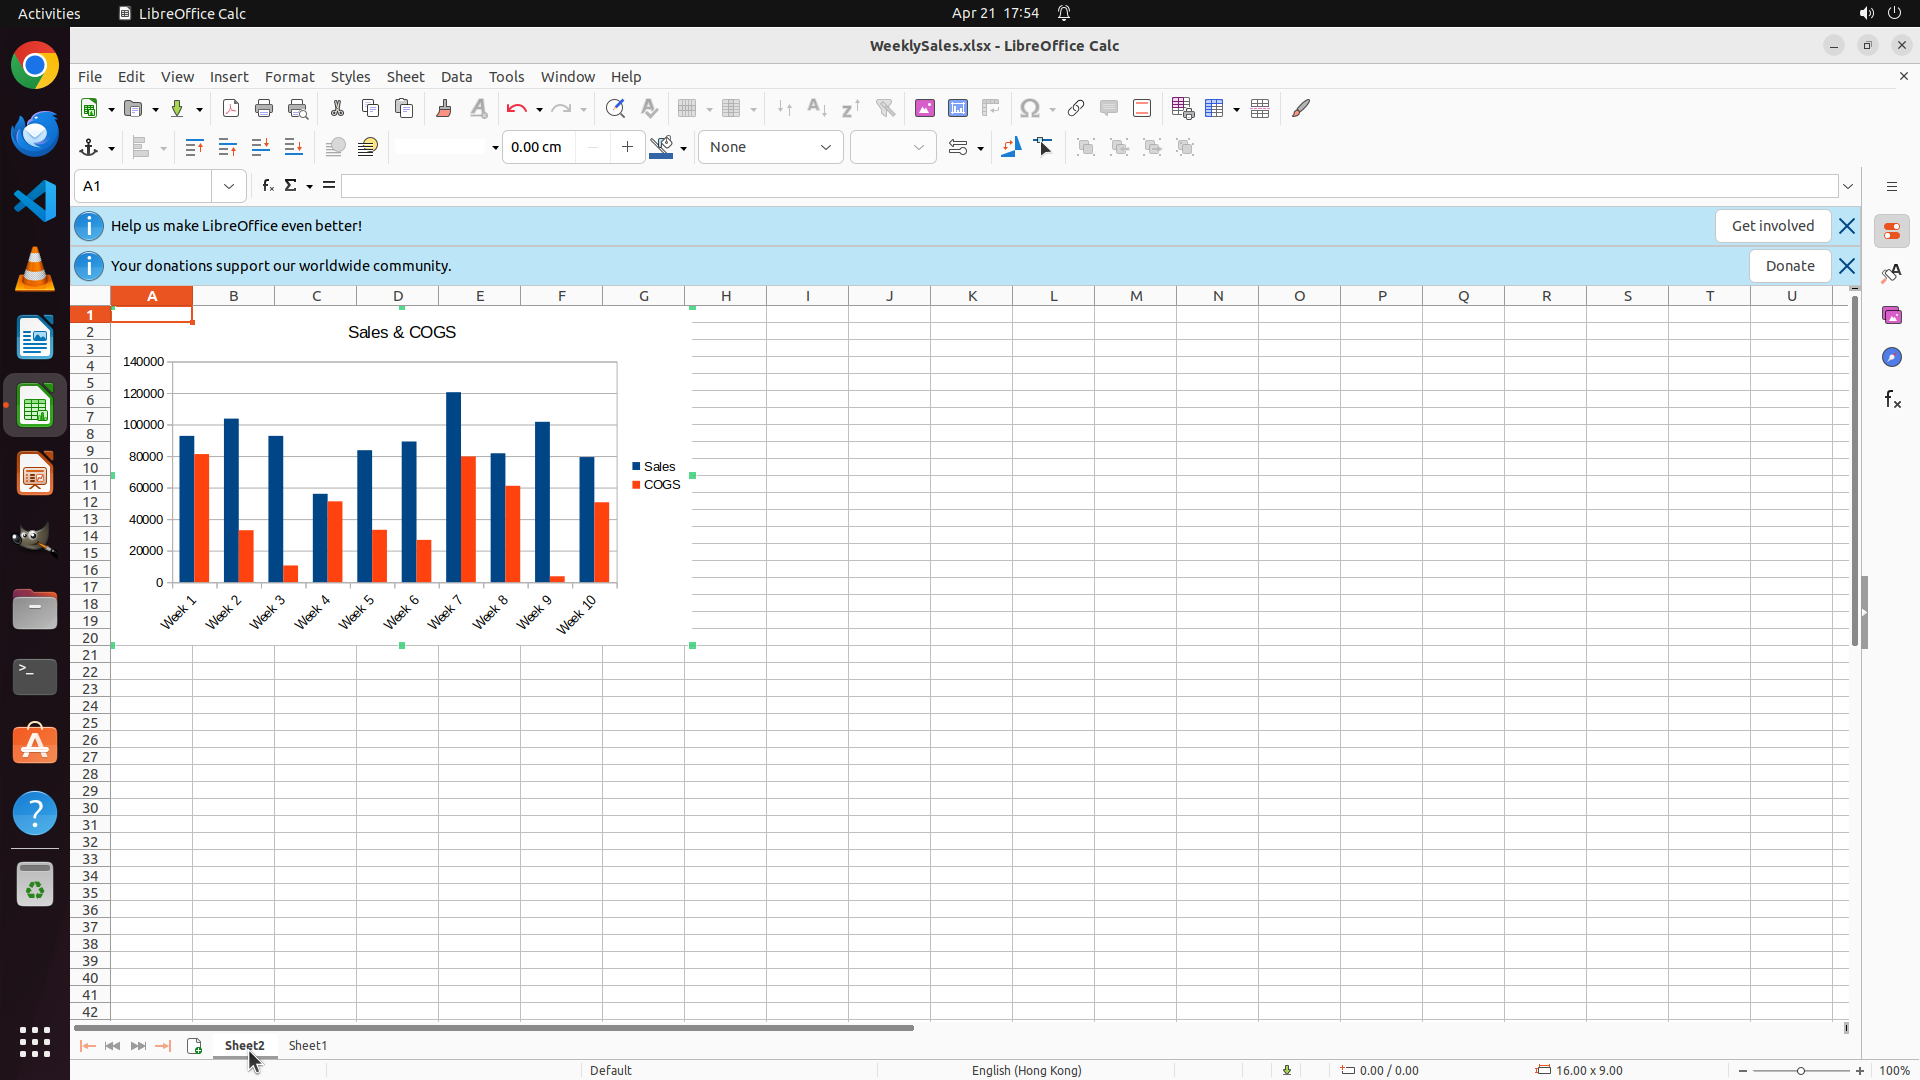Click the Insert Chart icon
Viewport: 1920px width, 1080px height.
click(958, 108)
